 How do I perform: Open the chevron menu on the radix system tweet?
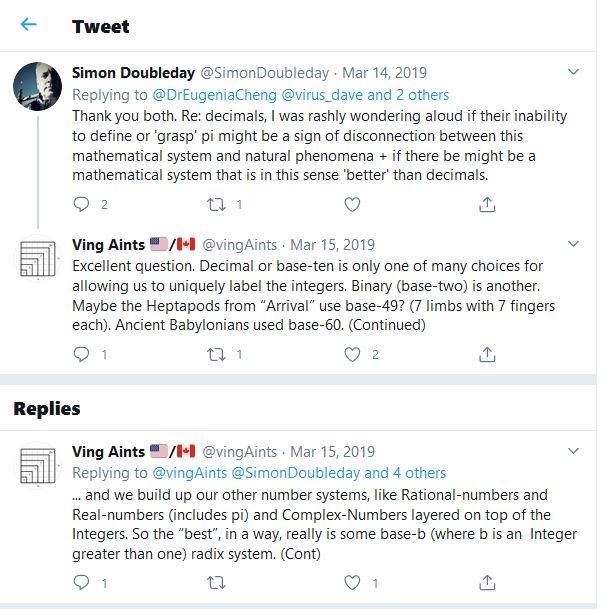574,452
